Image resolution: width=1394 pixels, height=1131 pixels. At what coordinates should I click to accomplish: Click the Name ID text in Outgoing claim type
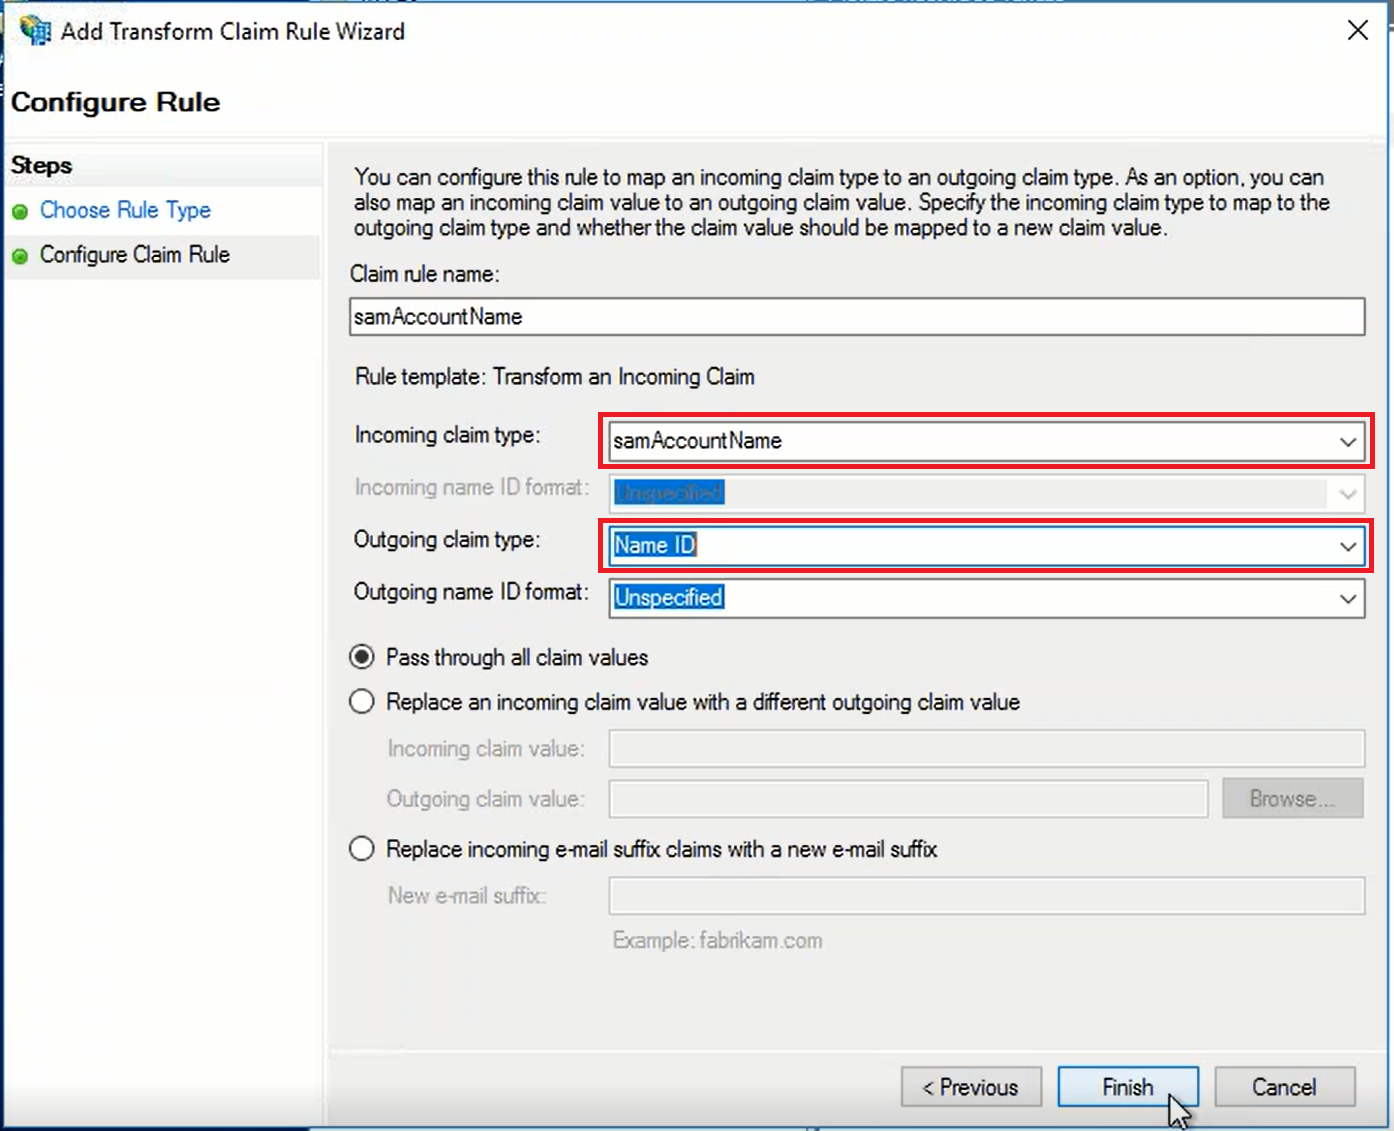pos(655,546)
